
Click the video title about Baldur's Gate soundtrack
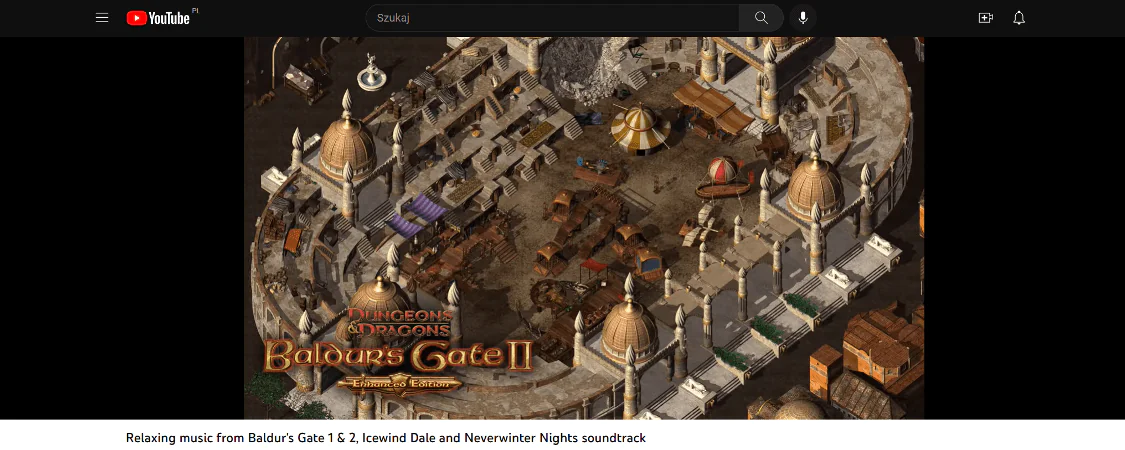(386, 437)
